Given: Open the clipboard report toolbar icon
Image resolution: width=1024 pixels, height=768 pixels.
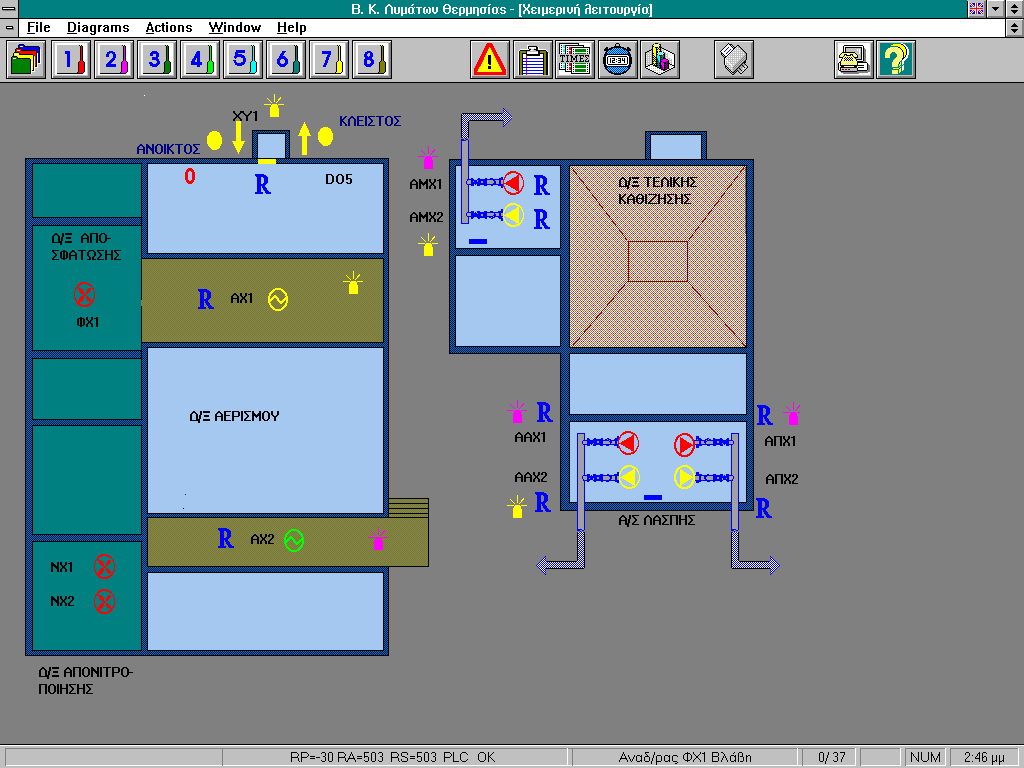Looking at the screenshot, I should click(533, 60).
